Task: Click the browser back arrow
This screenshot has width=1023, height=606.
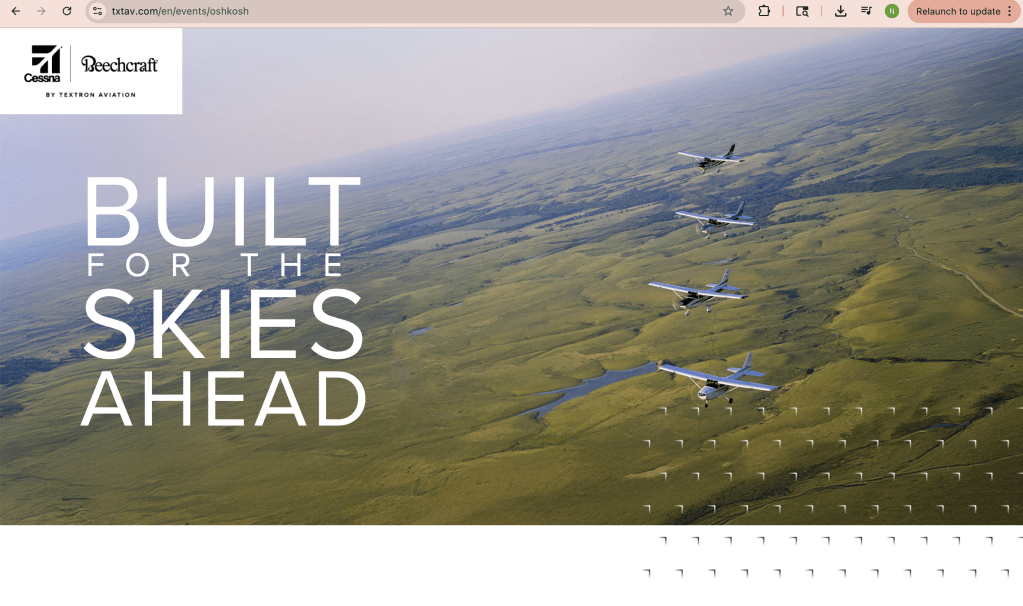Action: [x=16, y=11]
